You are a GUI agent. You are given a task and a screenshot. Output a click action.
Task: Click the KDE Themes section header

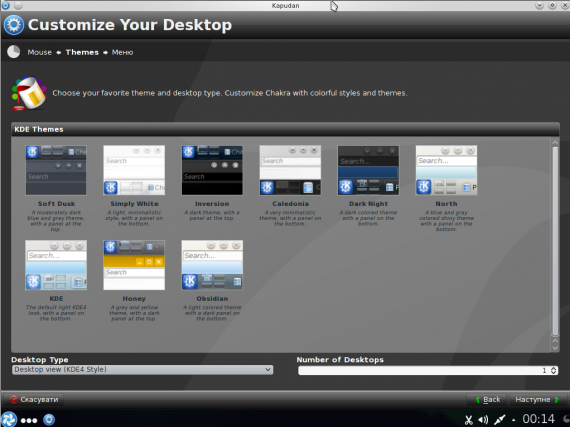click(285, 129)
